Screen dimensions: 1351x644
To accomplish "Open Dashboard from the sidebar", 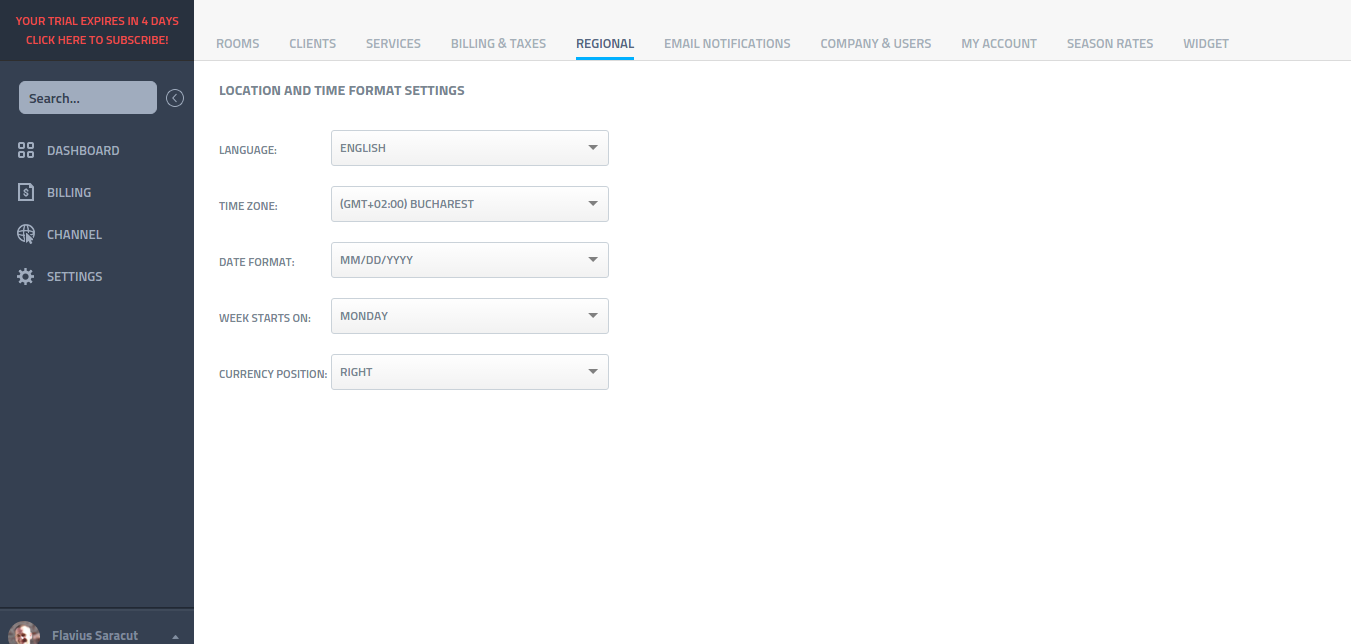I will tap(83, 150).
